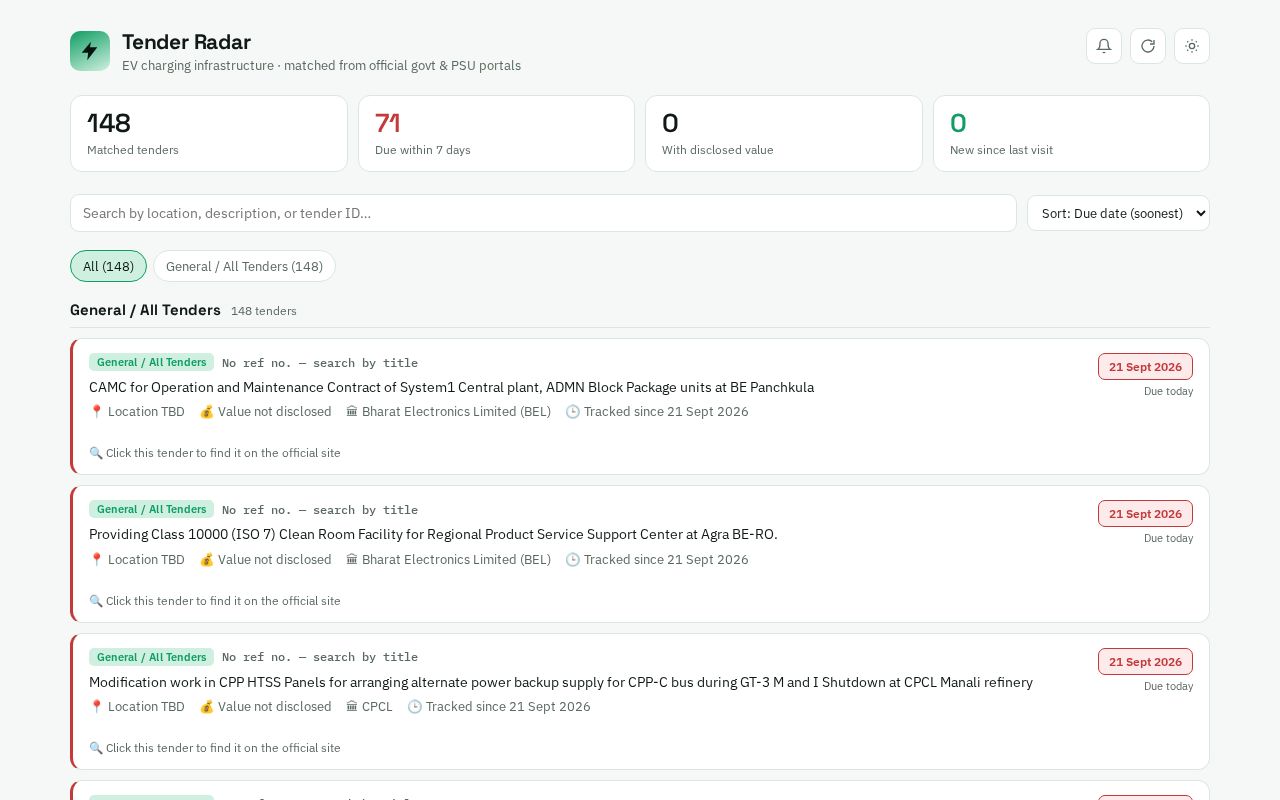The image size is (1280, 800).
Task: Click the General / All Tenders section heading
Action: point(145,310)
